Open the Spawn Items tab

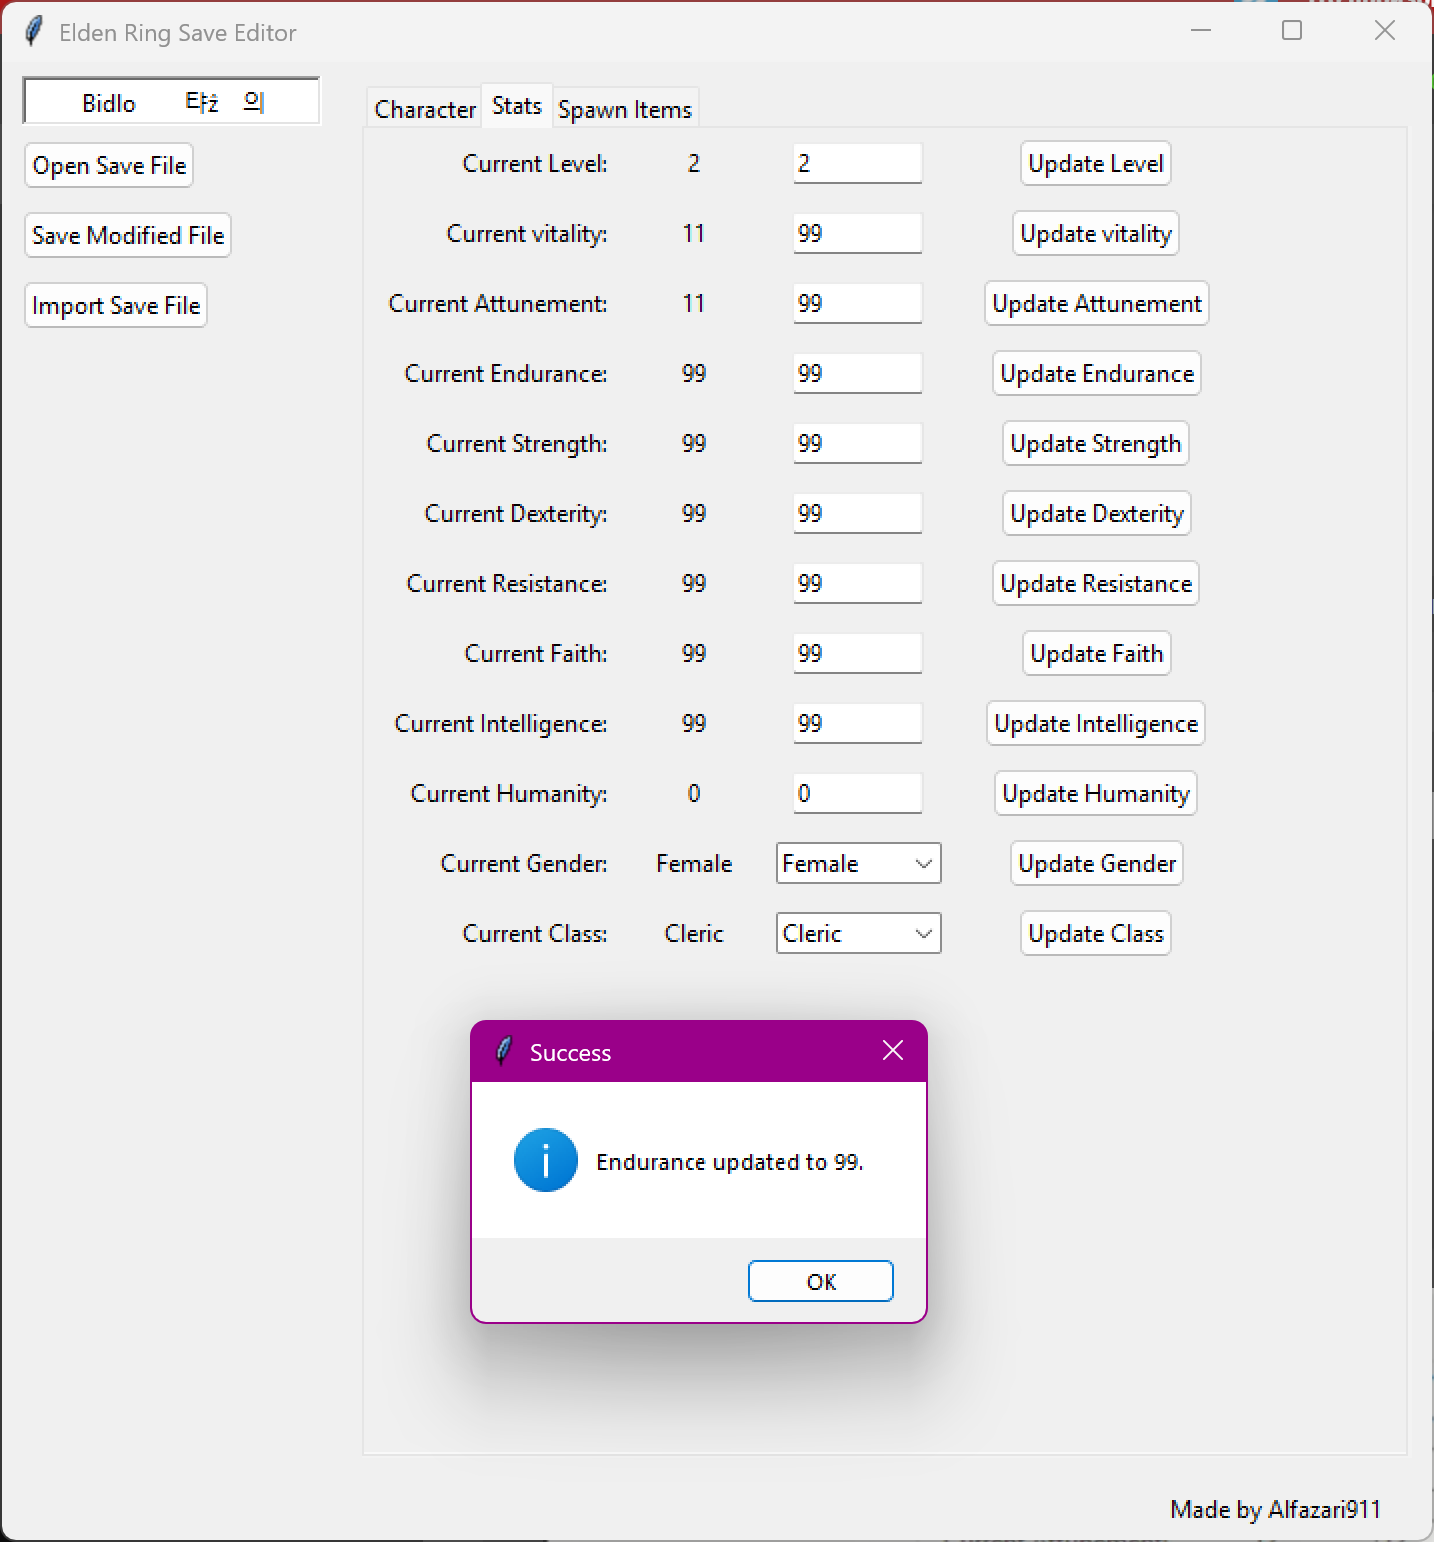[x=625, y=109]
